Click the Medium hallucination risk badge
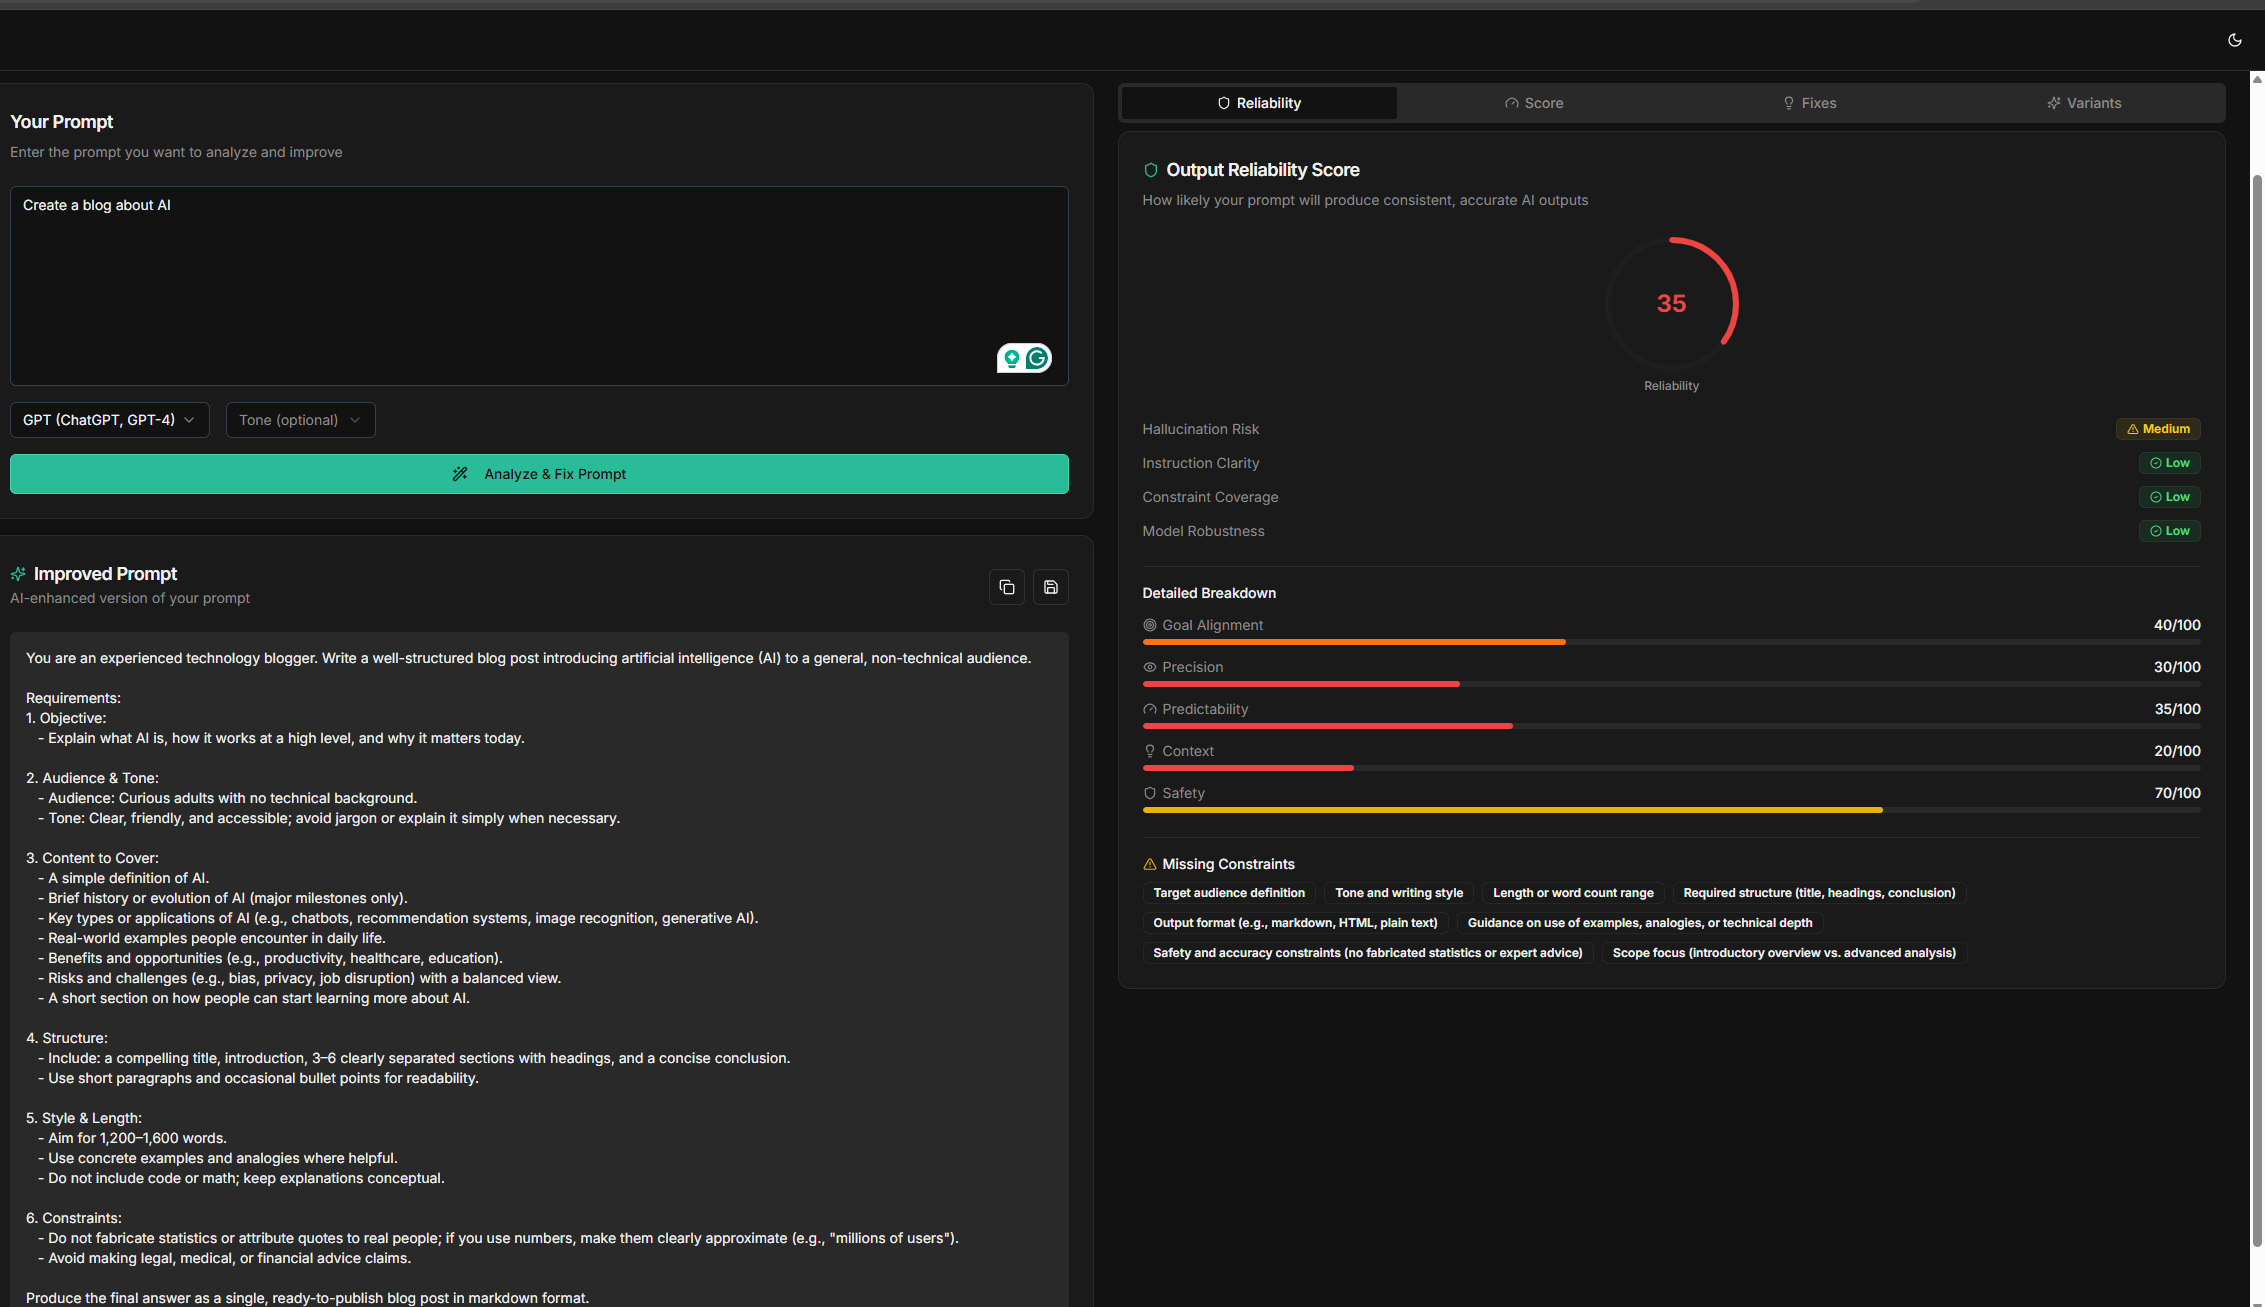This screenshot has width=2265, height=1307. (2157, 428)
